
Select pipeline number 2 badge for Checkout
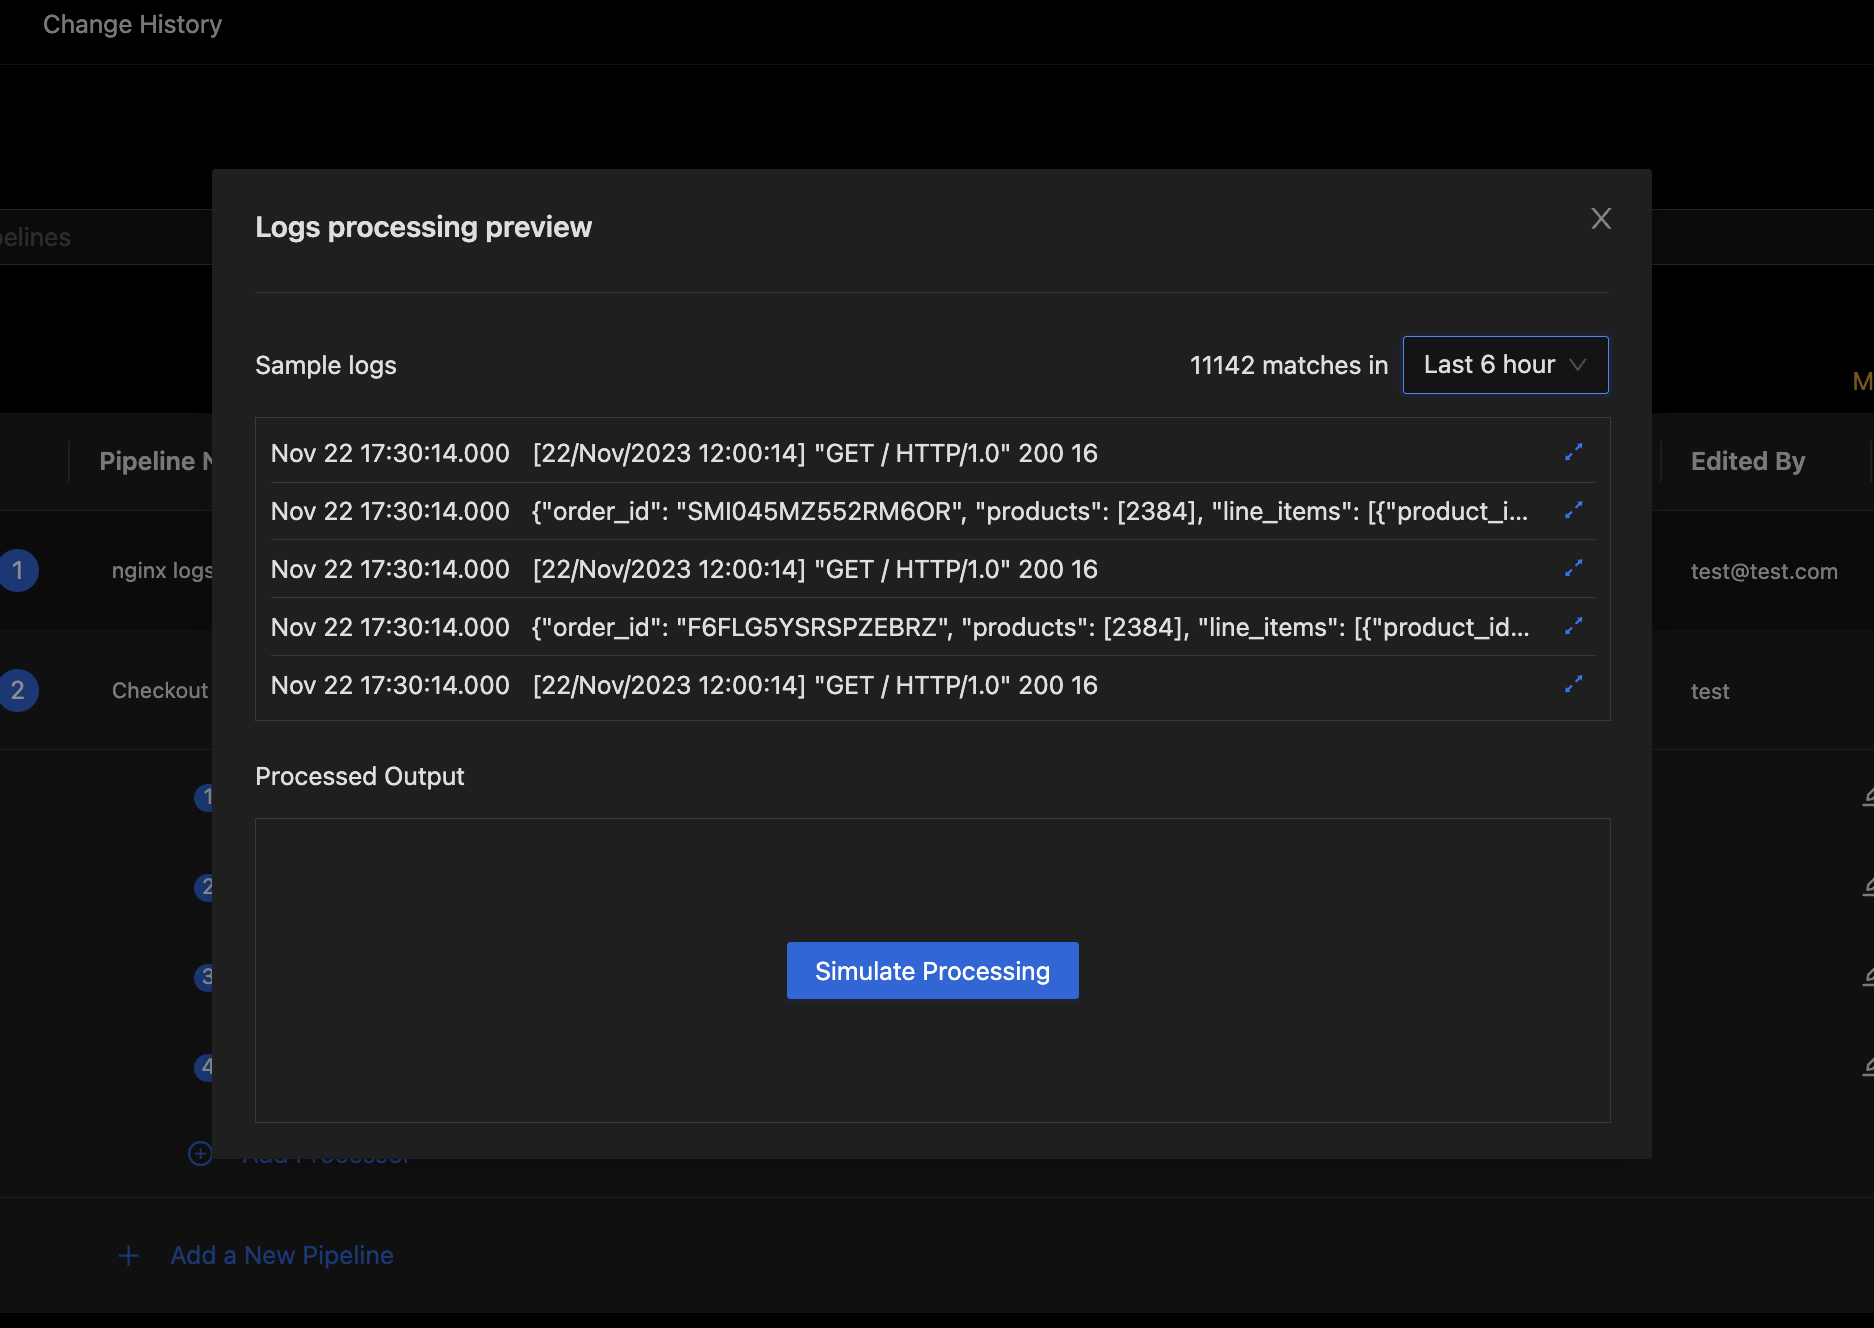pos(18,690)
